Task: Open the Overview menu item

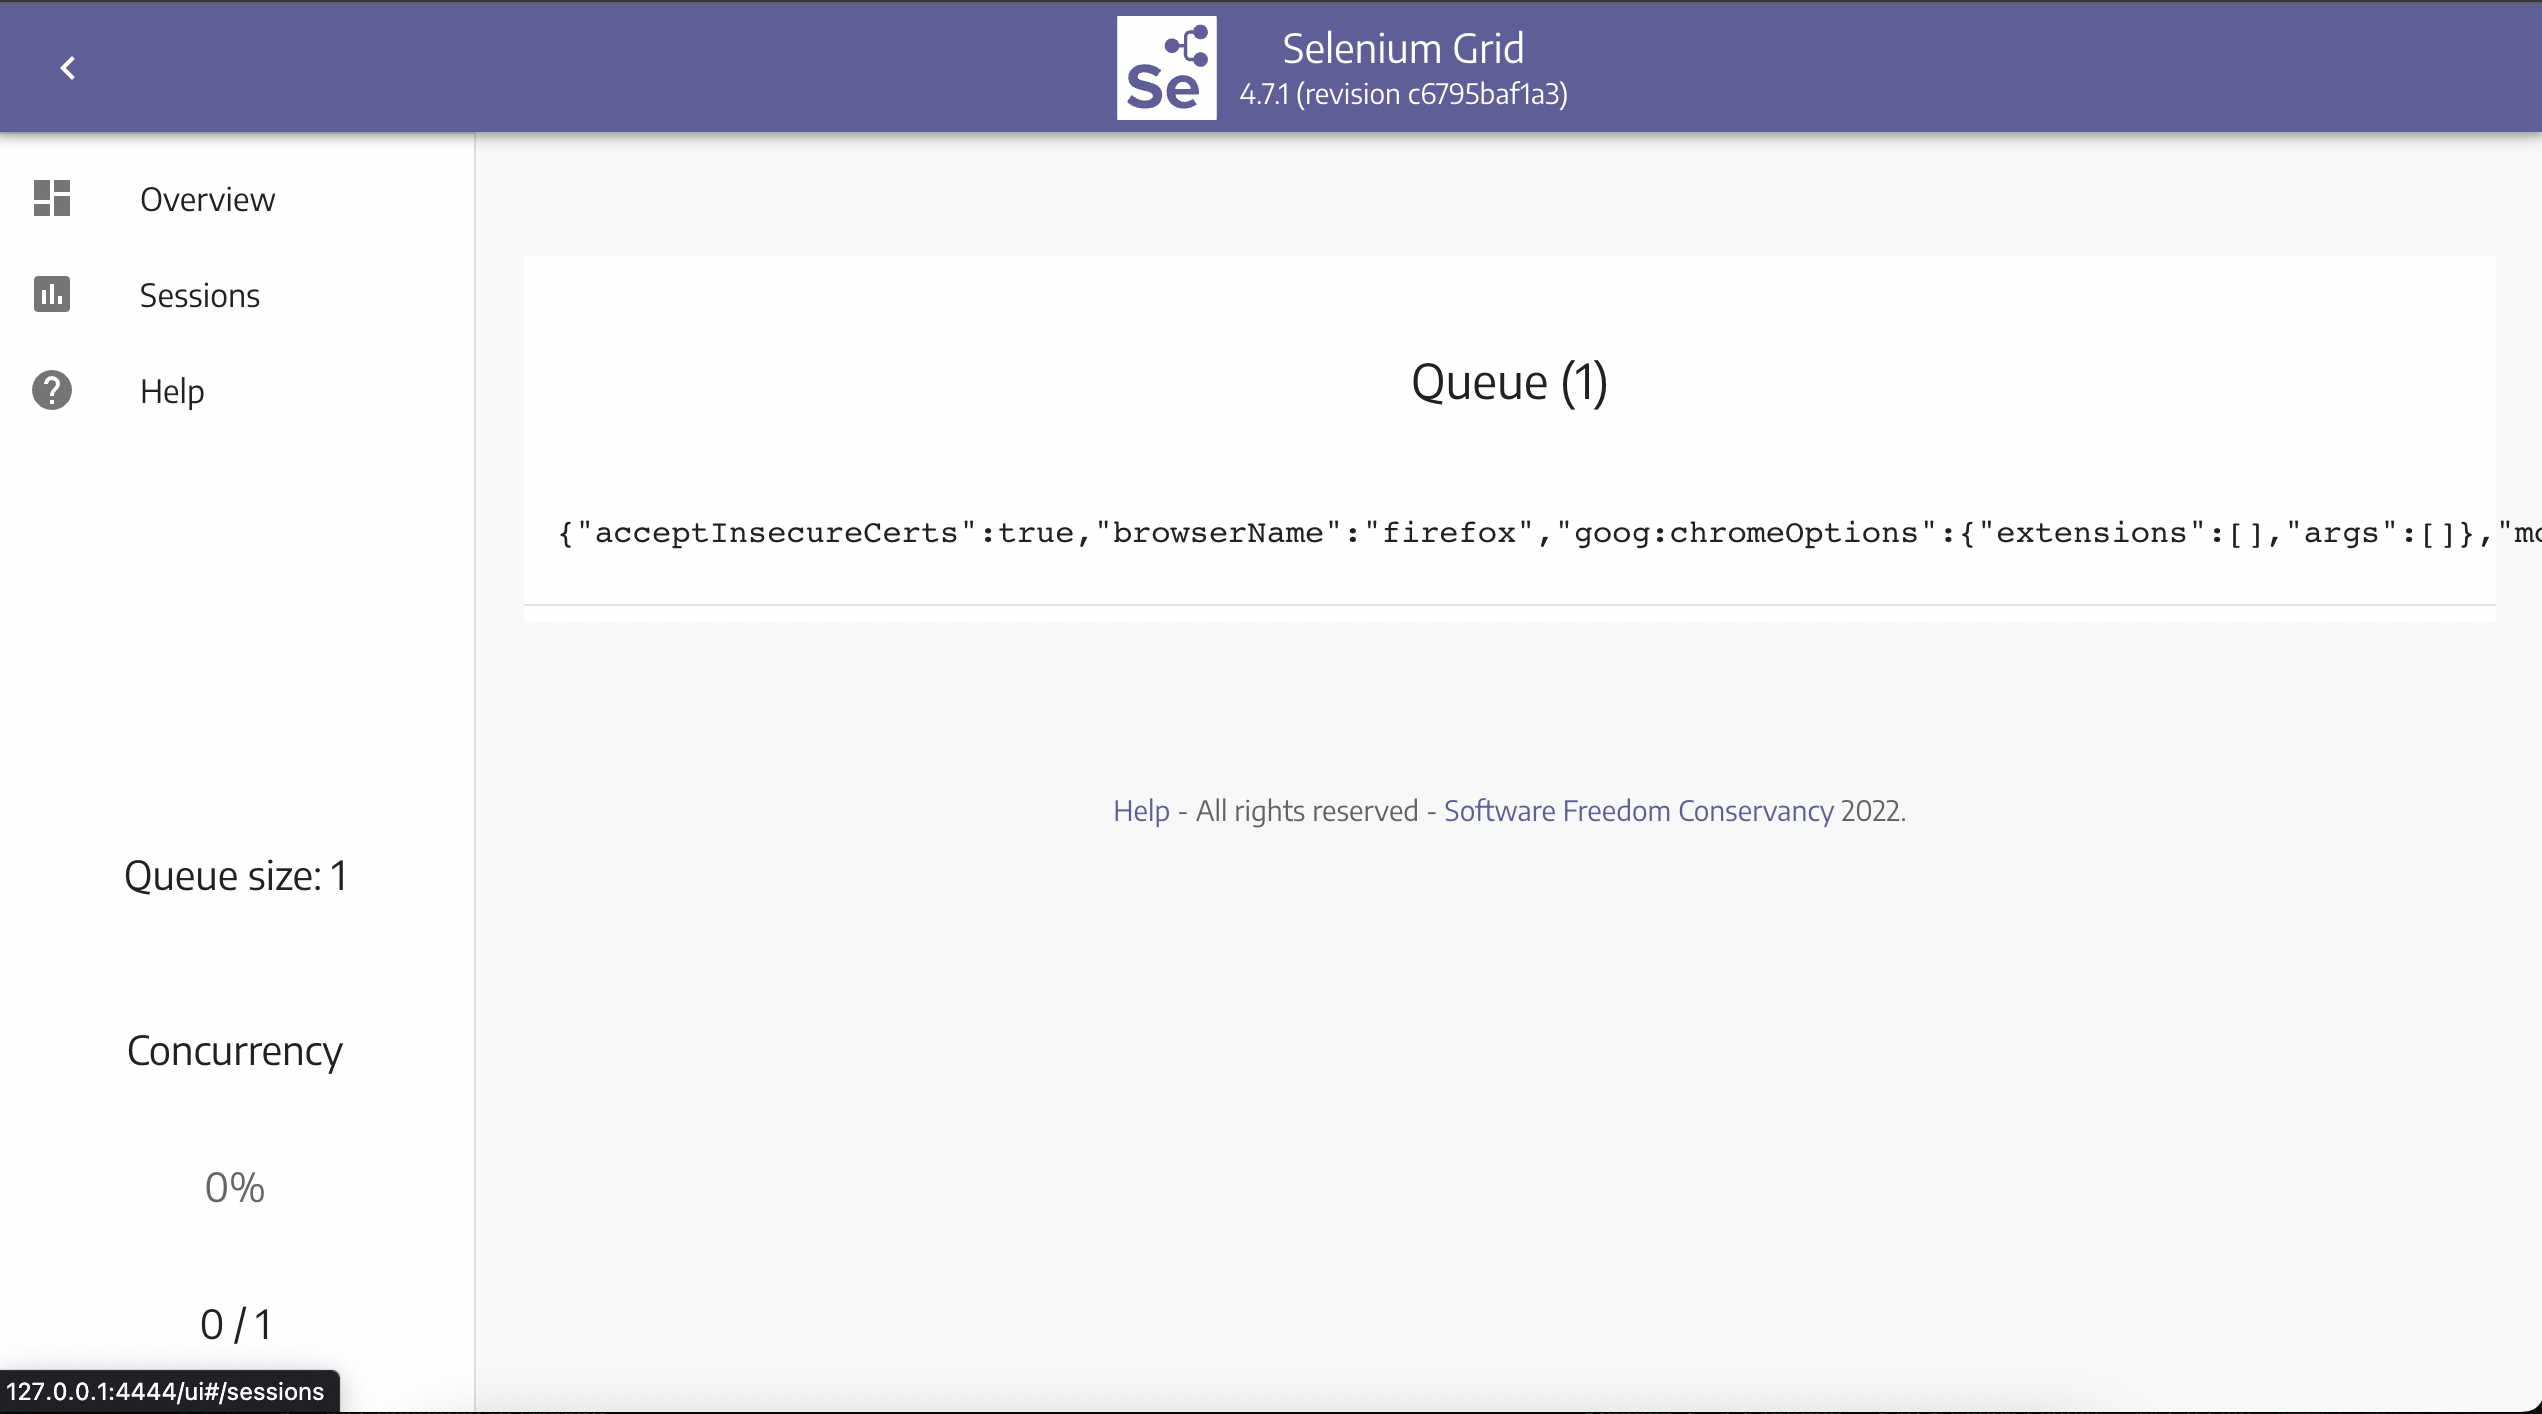Action: [x=207, y=199]
